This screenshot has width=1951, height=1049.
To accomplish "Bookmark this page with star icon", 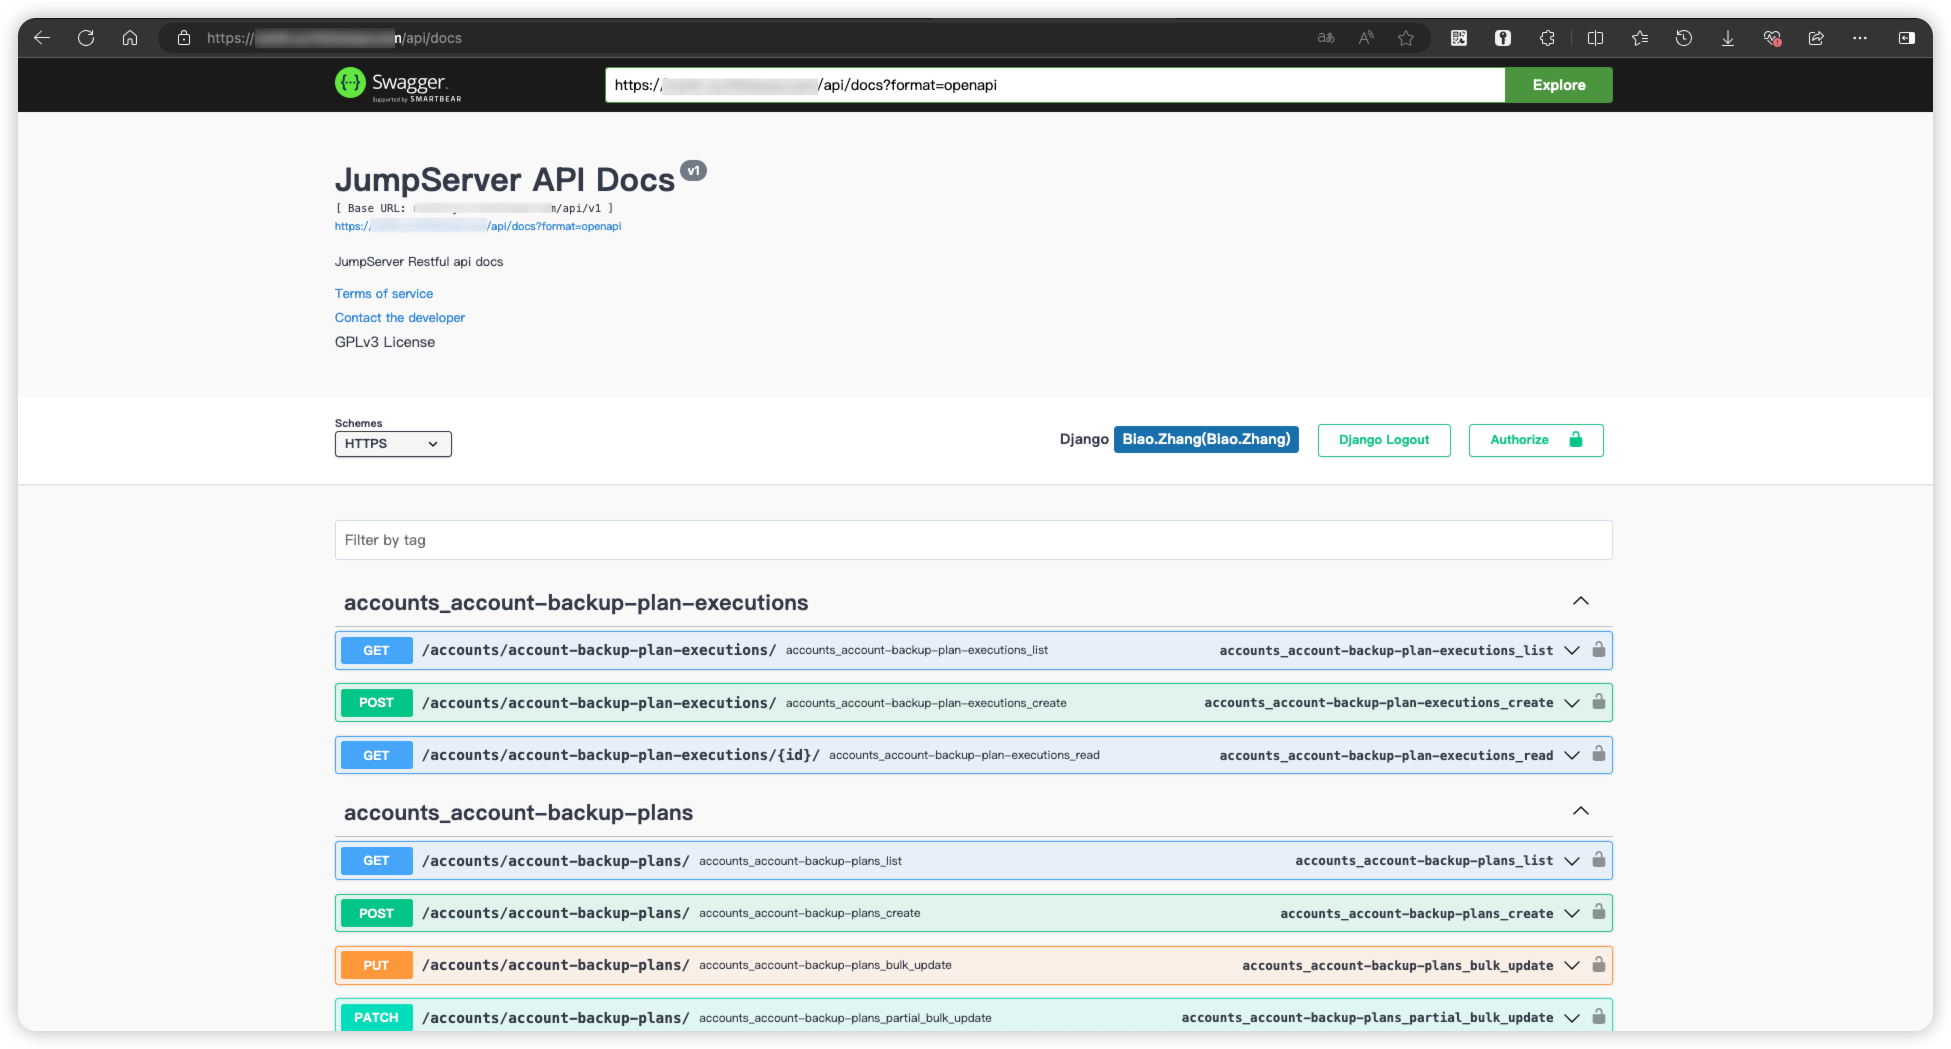I will 1406,38.
